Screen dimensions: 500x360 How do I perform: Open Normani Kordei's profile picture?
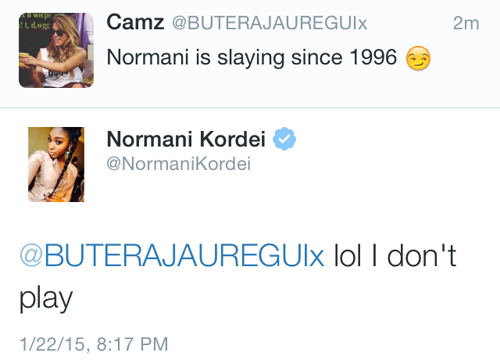pyautogui.click(x=56, y=164)
